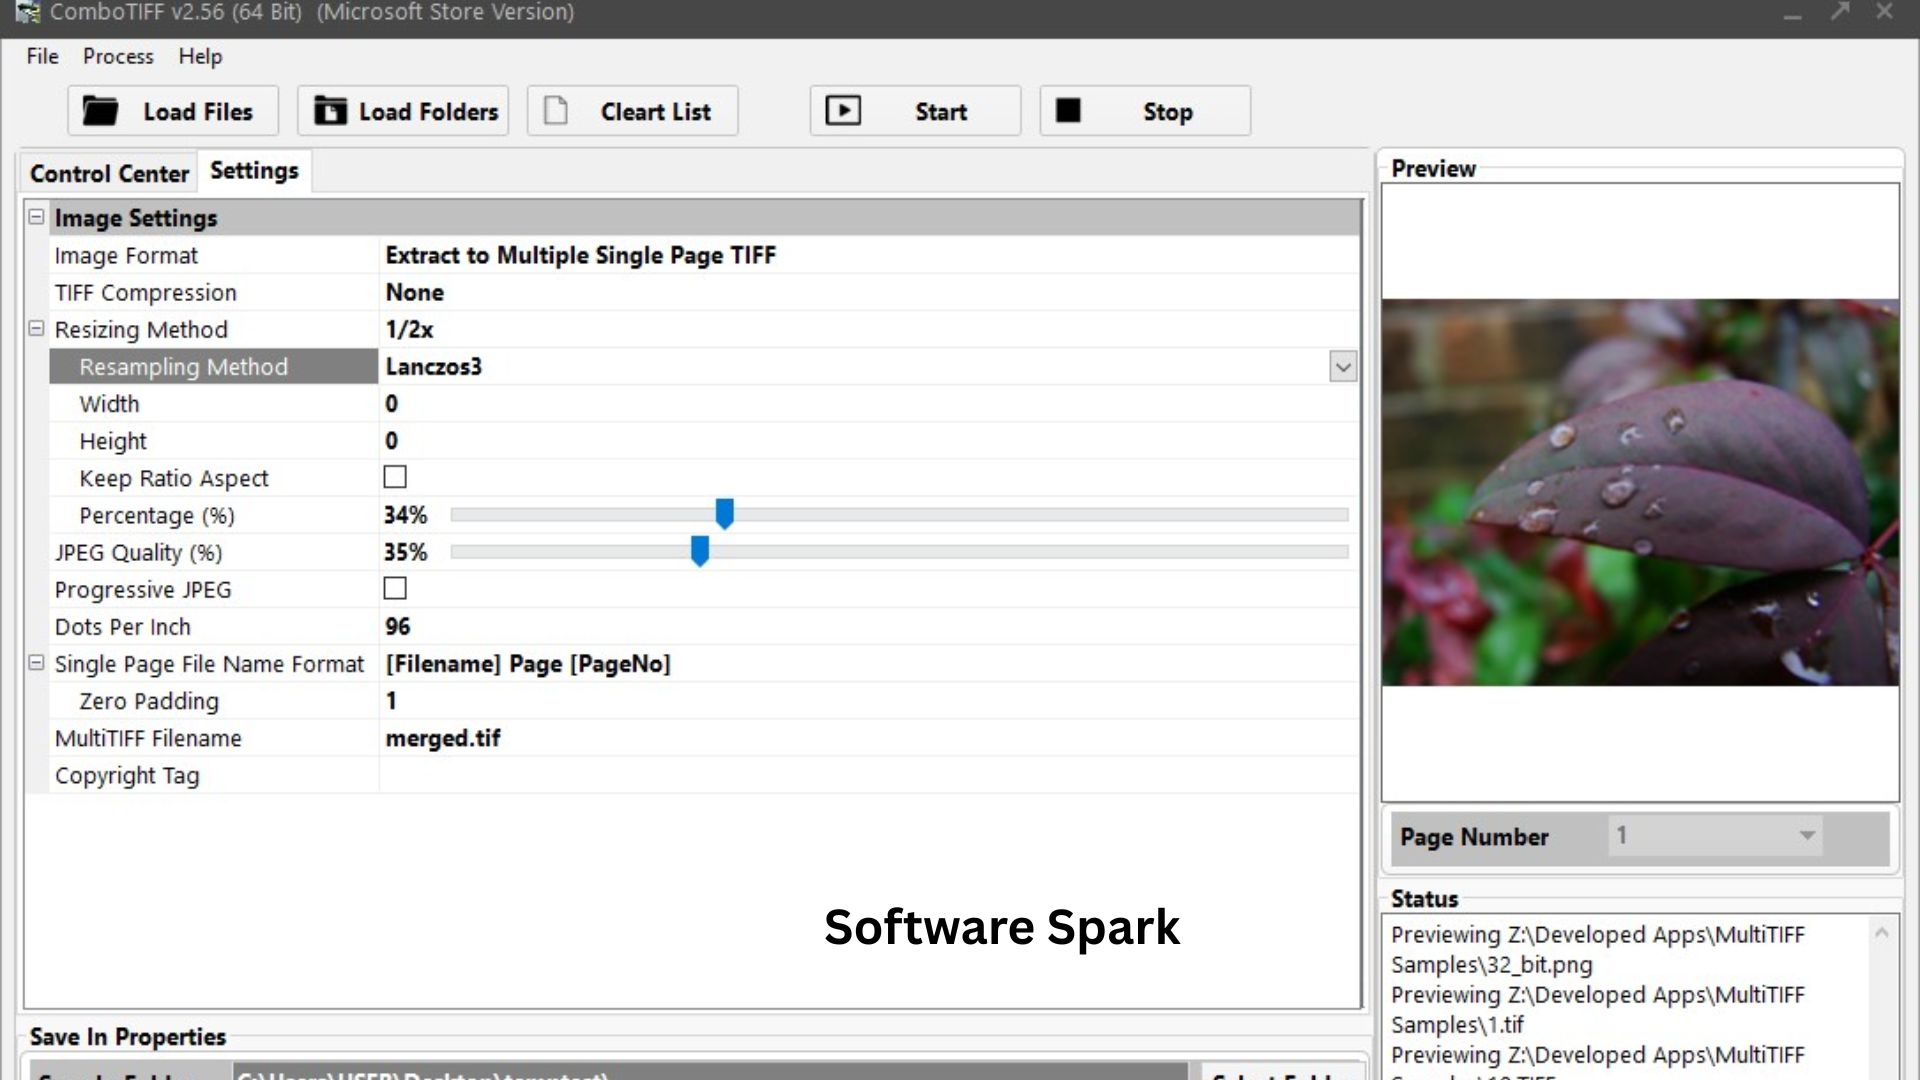Click the Copyright Tag row label
The image size is (1920, 1080).
click(127, 776)
